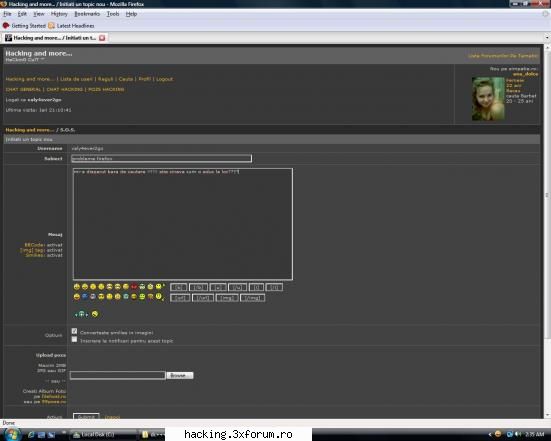The image size is (551, 441).
Task: Expand hidden quick launch items chevron
Action: tap(64, 432)
